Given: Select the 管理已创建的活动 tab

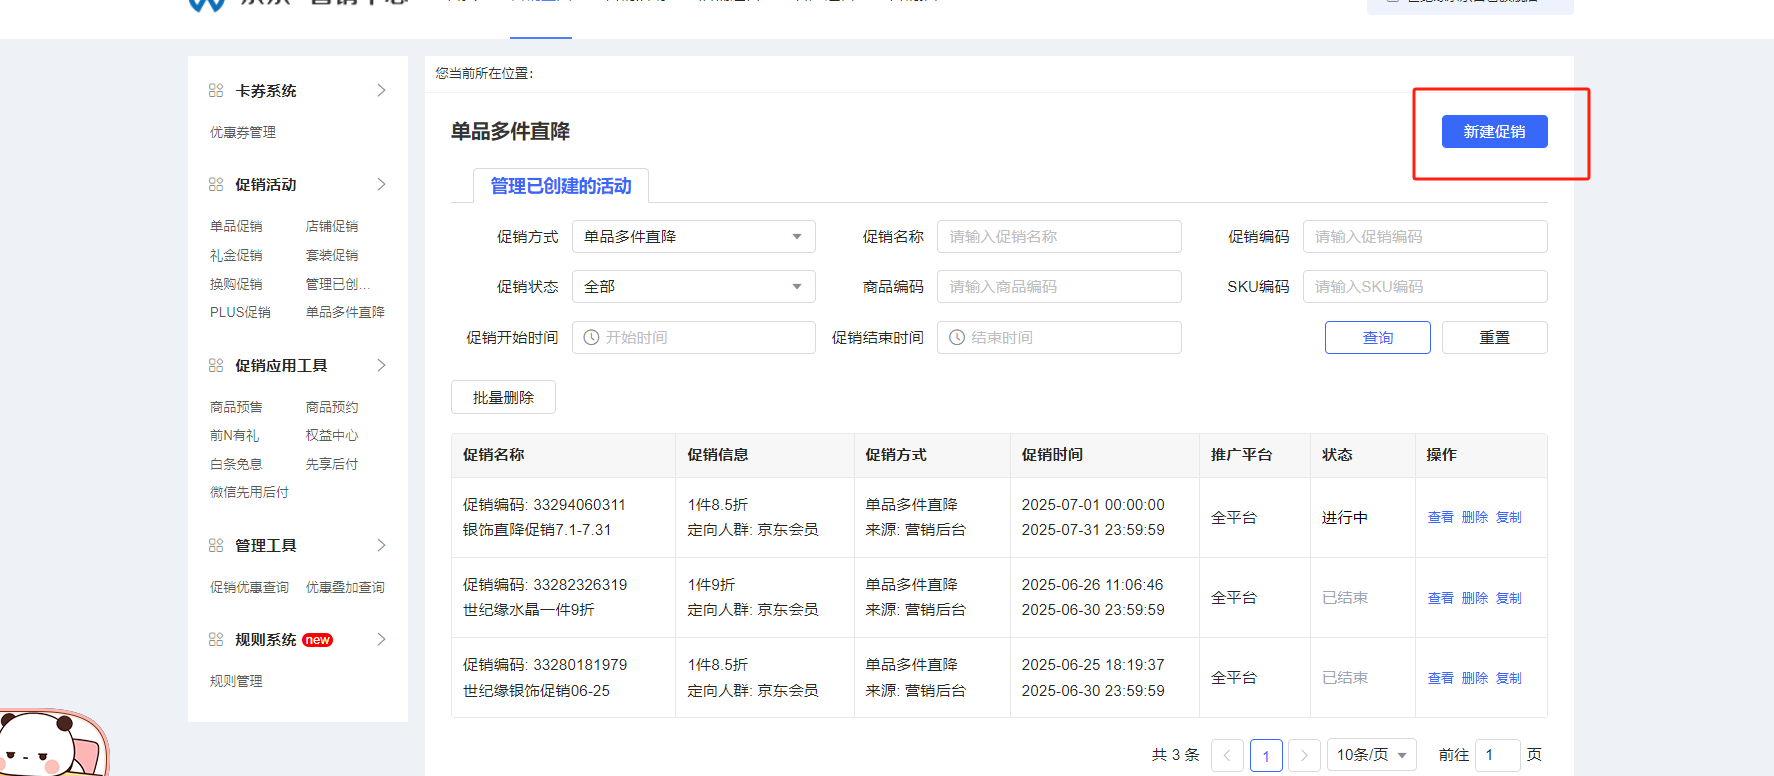Looking at the screenshot, I should point(560,186).
